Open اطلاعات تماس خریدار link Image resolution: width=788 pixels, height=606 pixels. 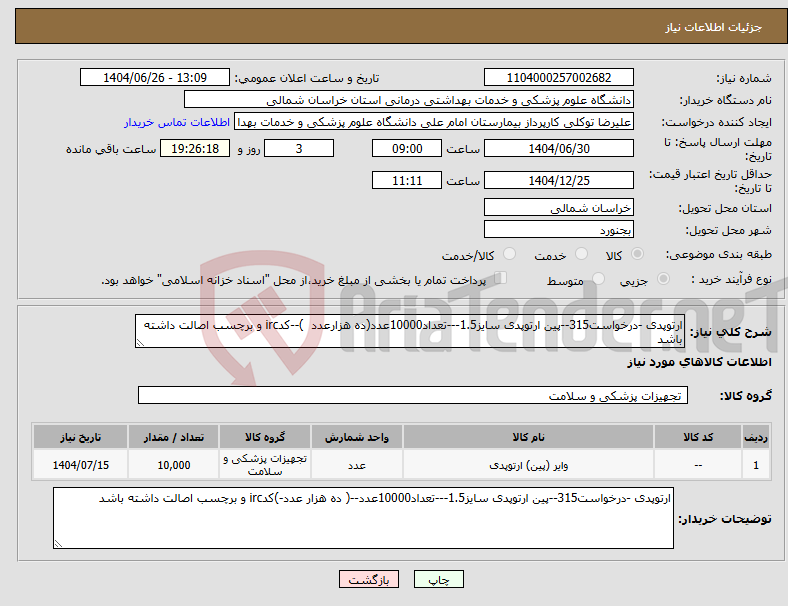click(177, 122)
